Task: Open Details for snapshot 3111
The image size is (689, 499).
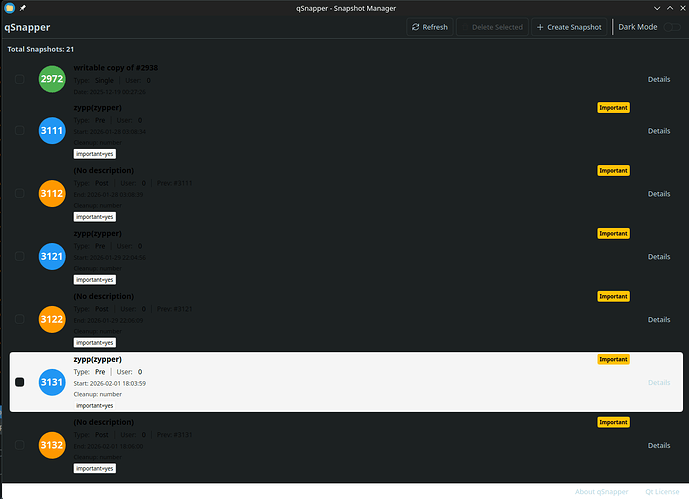Action: (658, 131)
